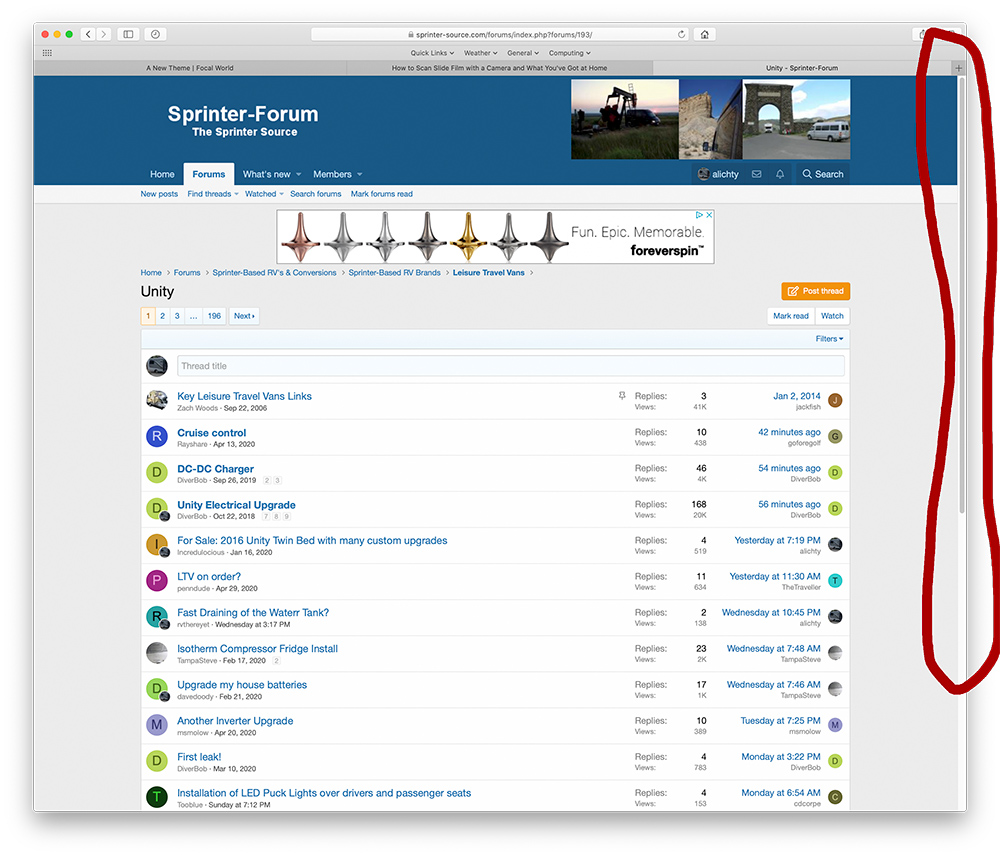
Task: Expand the Computing bookmarks menu
Action: point(570,53)
